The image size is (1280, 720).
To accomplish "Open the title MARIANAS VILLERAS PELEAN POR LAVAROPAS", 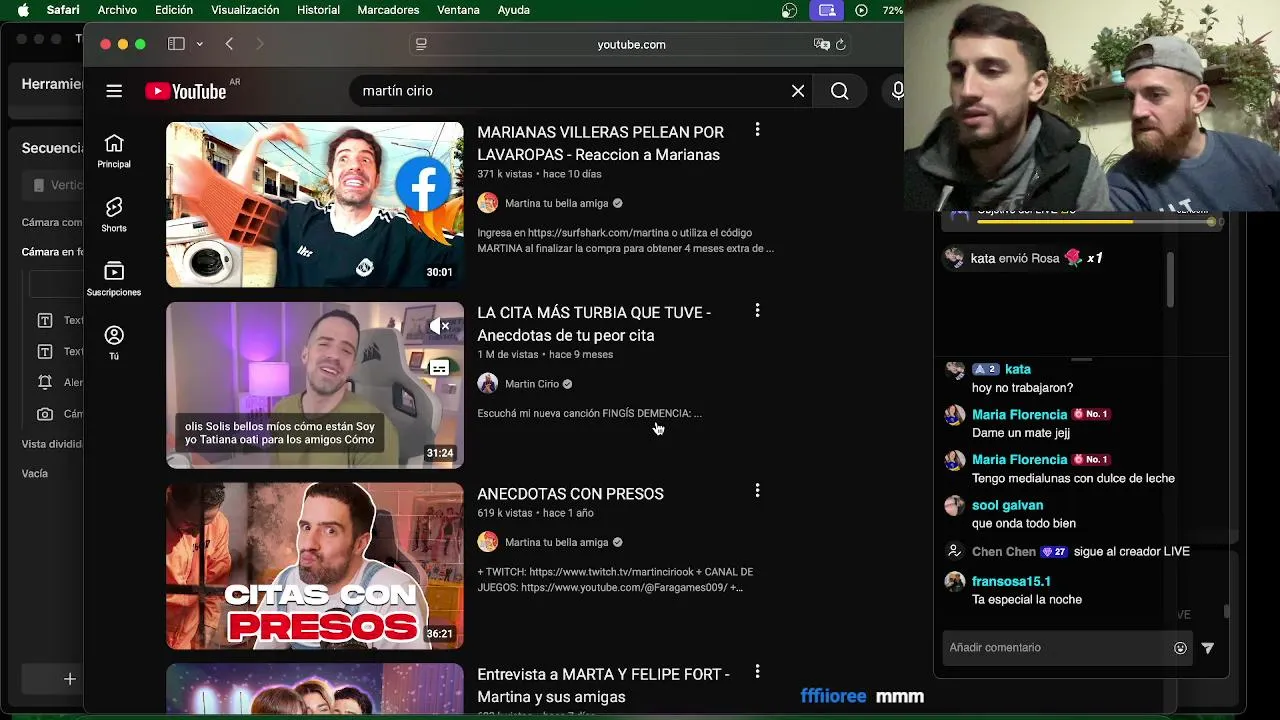I will [600, 143].
